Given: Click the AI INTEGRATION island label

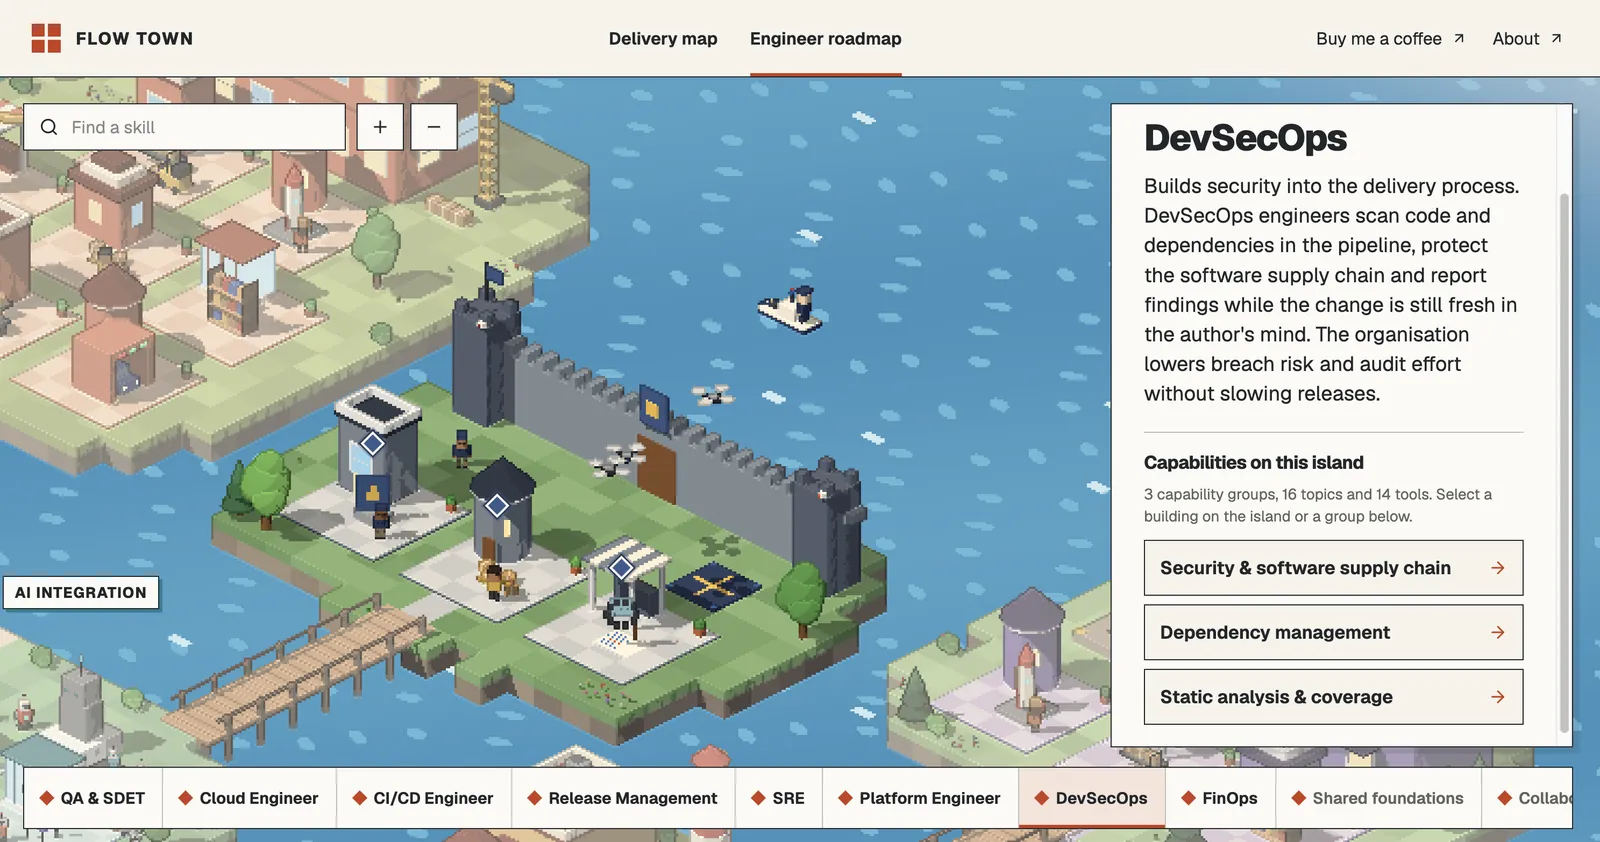Looking at the screenshot, I should point(81,592).
